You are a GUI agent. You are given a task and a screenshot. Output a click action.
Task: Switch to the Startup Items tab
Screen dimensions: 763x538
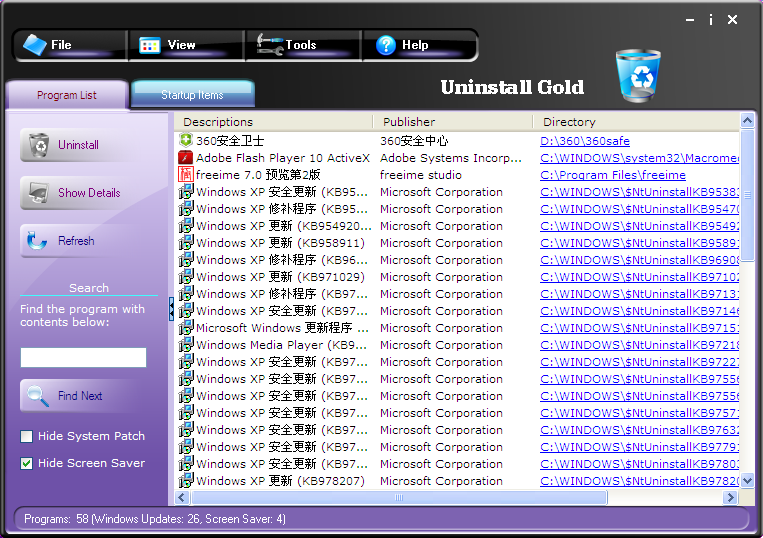pyautogui.click(x=192, y=95)
